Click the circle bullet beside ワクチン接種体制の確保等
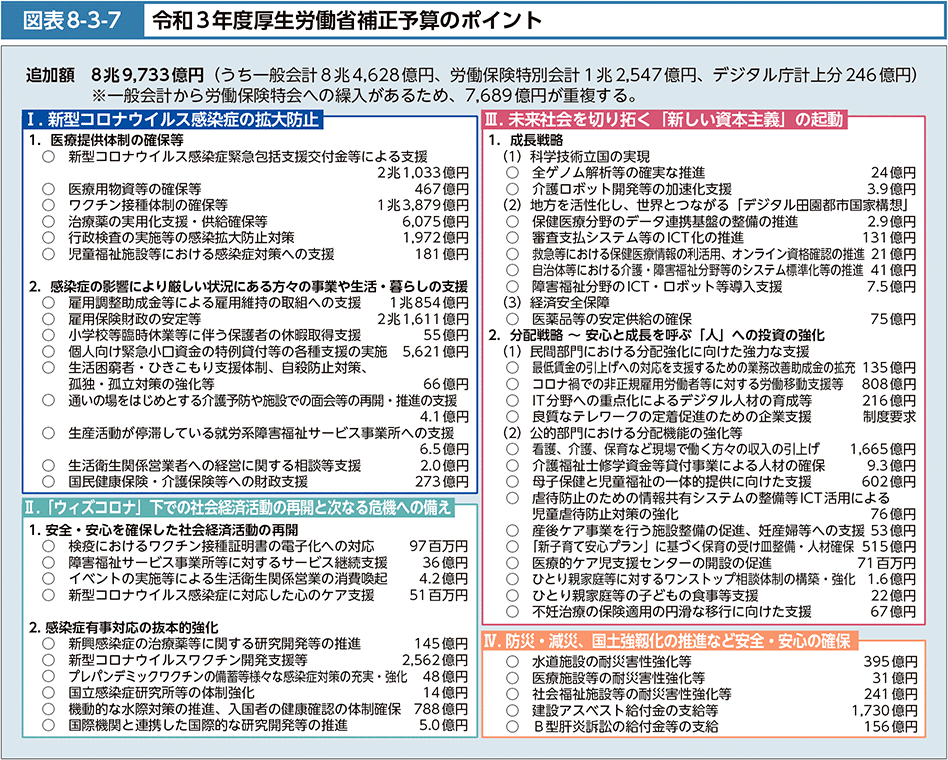The image size is (948, 760). (48, 205)
